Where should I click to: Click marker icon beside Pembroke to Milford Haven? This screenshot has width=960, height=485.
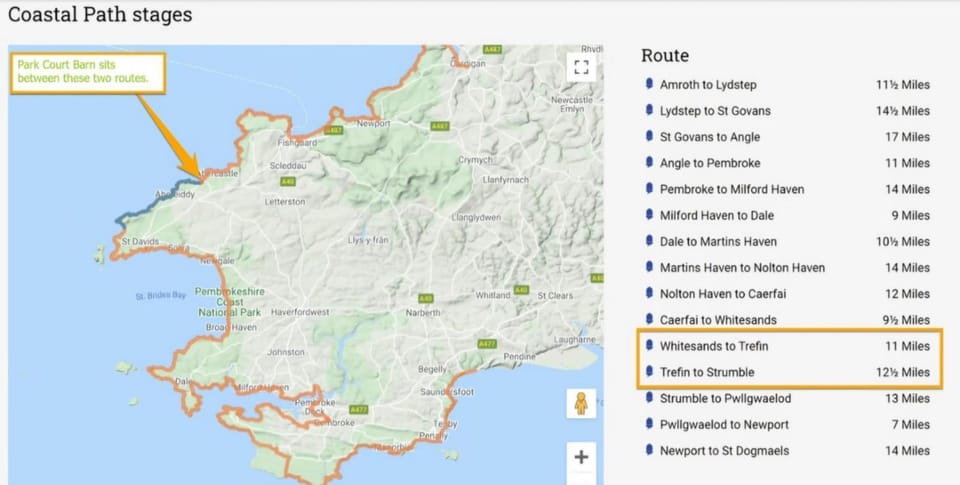click(649, 189)
